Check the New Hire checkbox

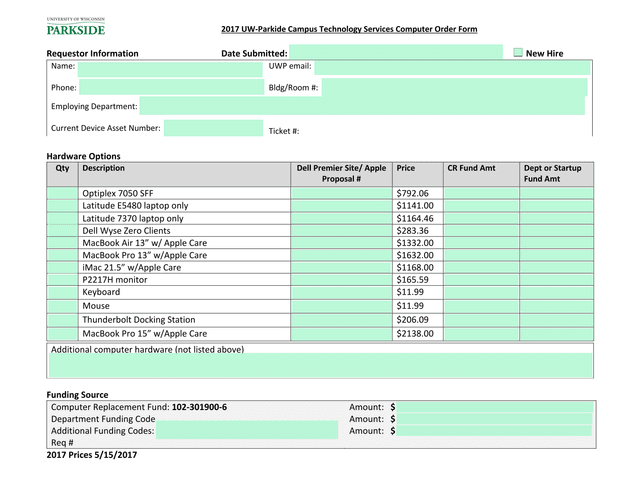click(518, 53)
